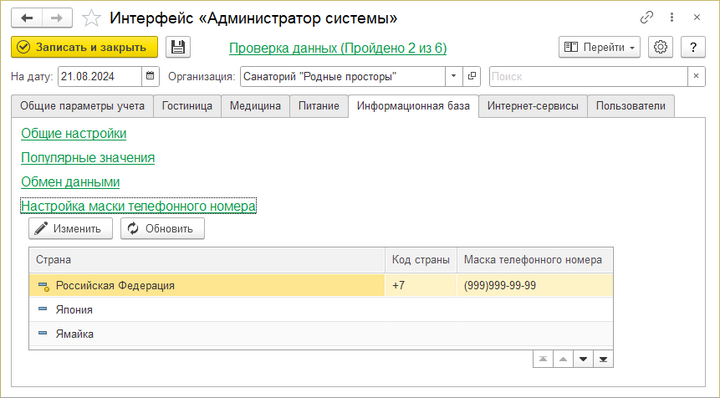Click the row icon next to Российская Федерация

(x=44, y=286)
